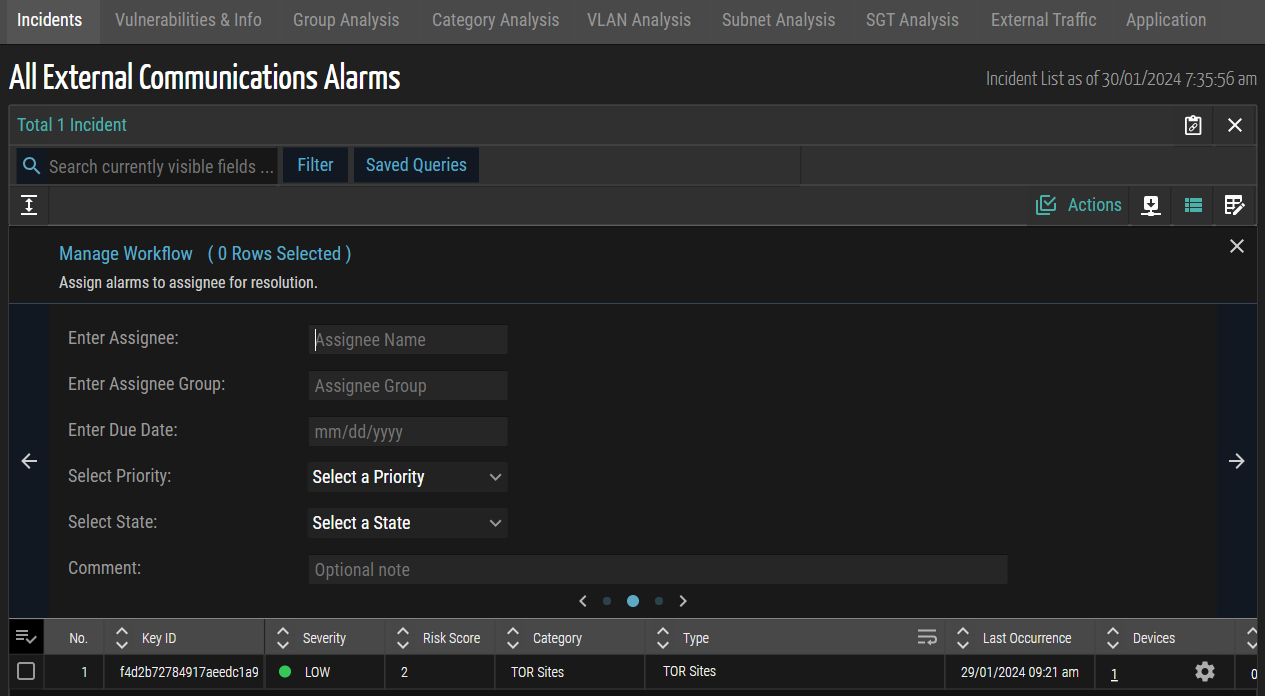Click the Filter button
This screenshot has width=1265, height=696.
315,165
